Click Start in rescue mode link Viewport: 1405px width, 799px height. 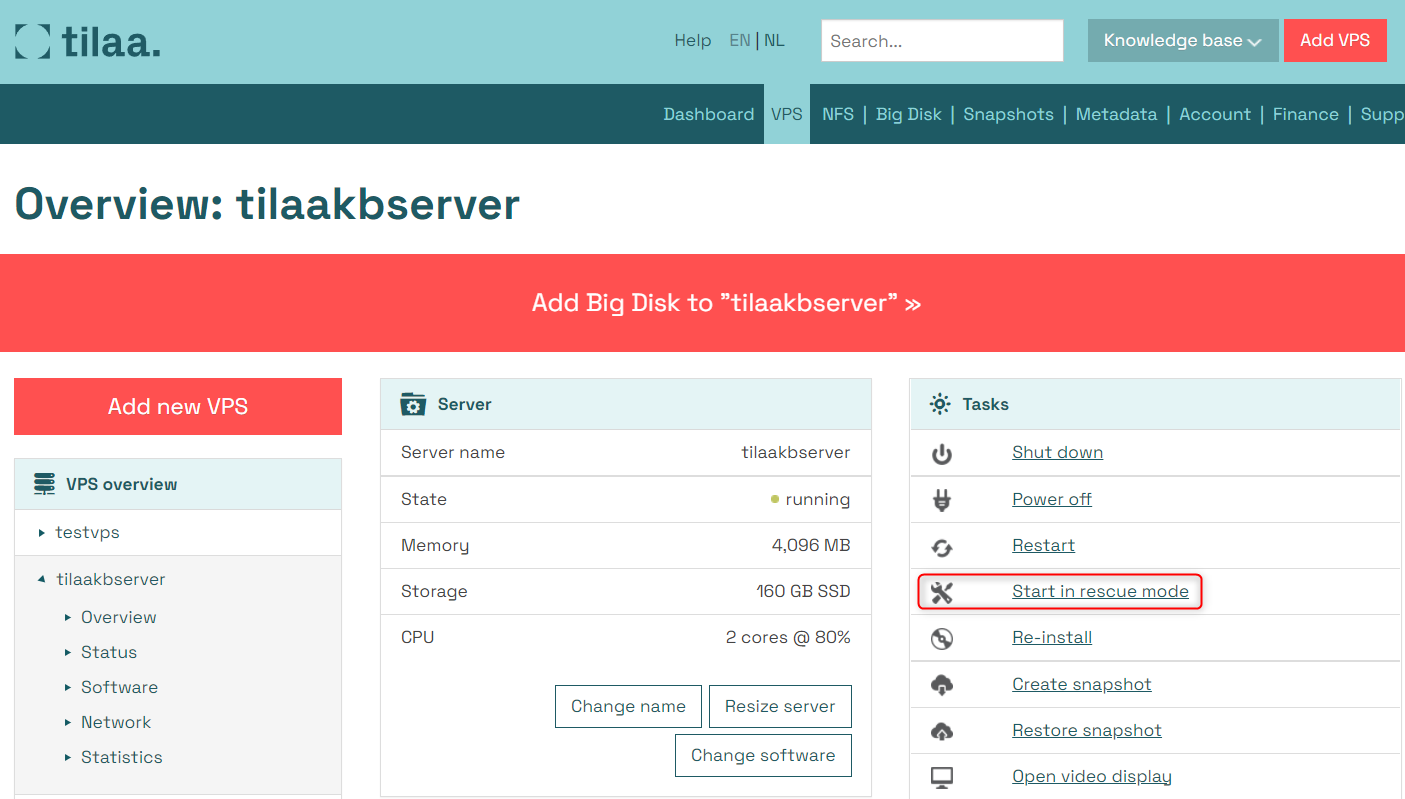[x=1100, y=591]
